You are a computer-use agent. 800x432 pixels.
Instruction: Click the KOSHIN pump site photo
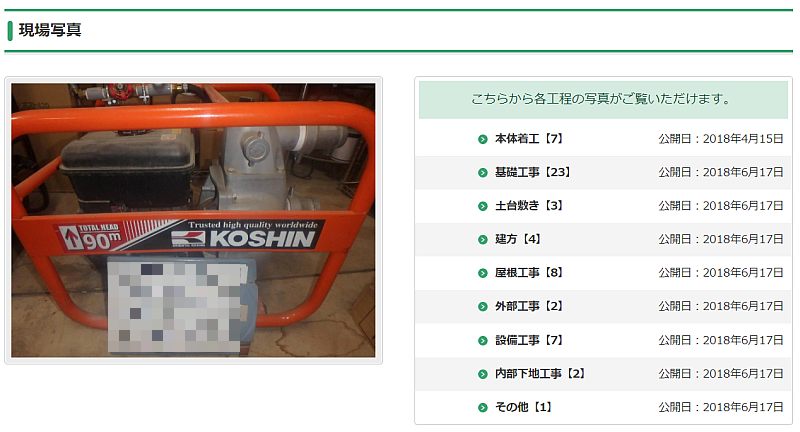coord(193,220)
